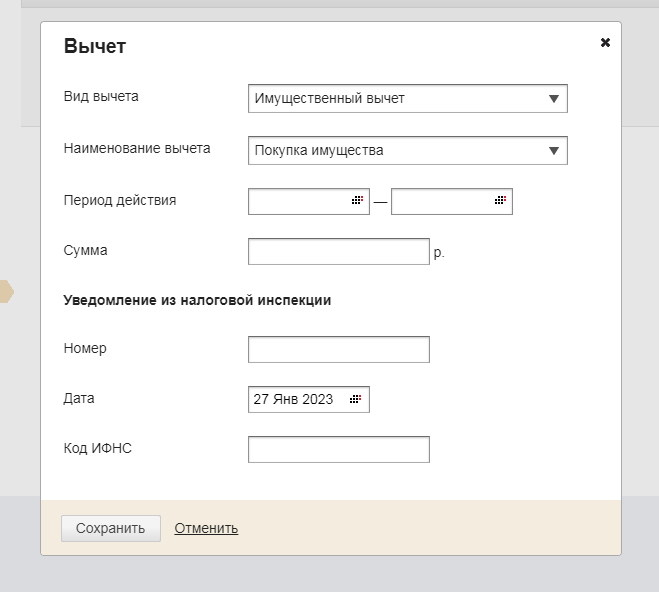Focus the period start date field
This screenshot has width=659, height=592.
298,201
